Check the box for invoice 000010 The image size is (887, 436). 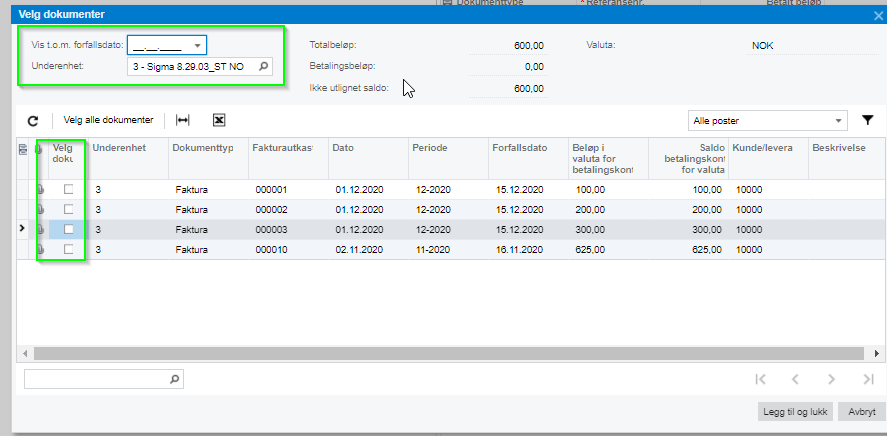click(68, 249)
